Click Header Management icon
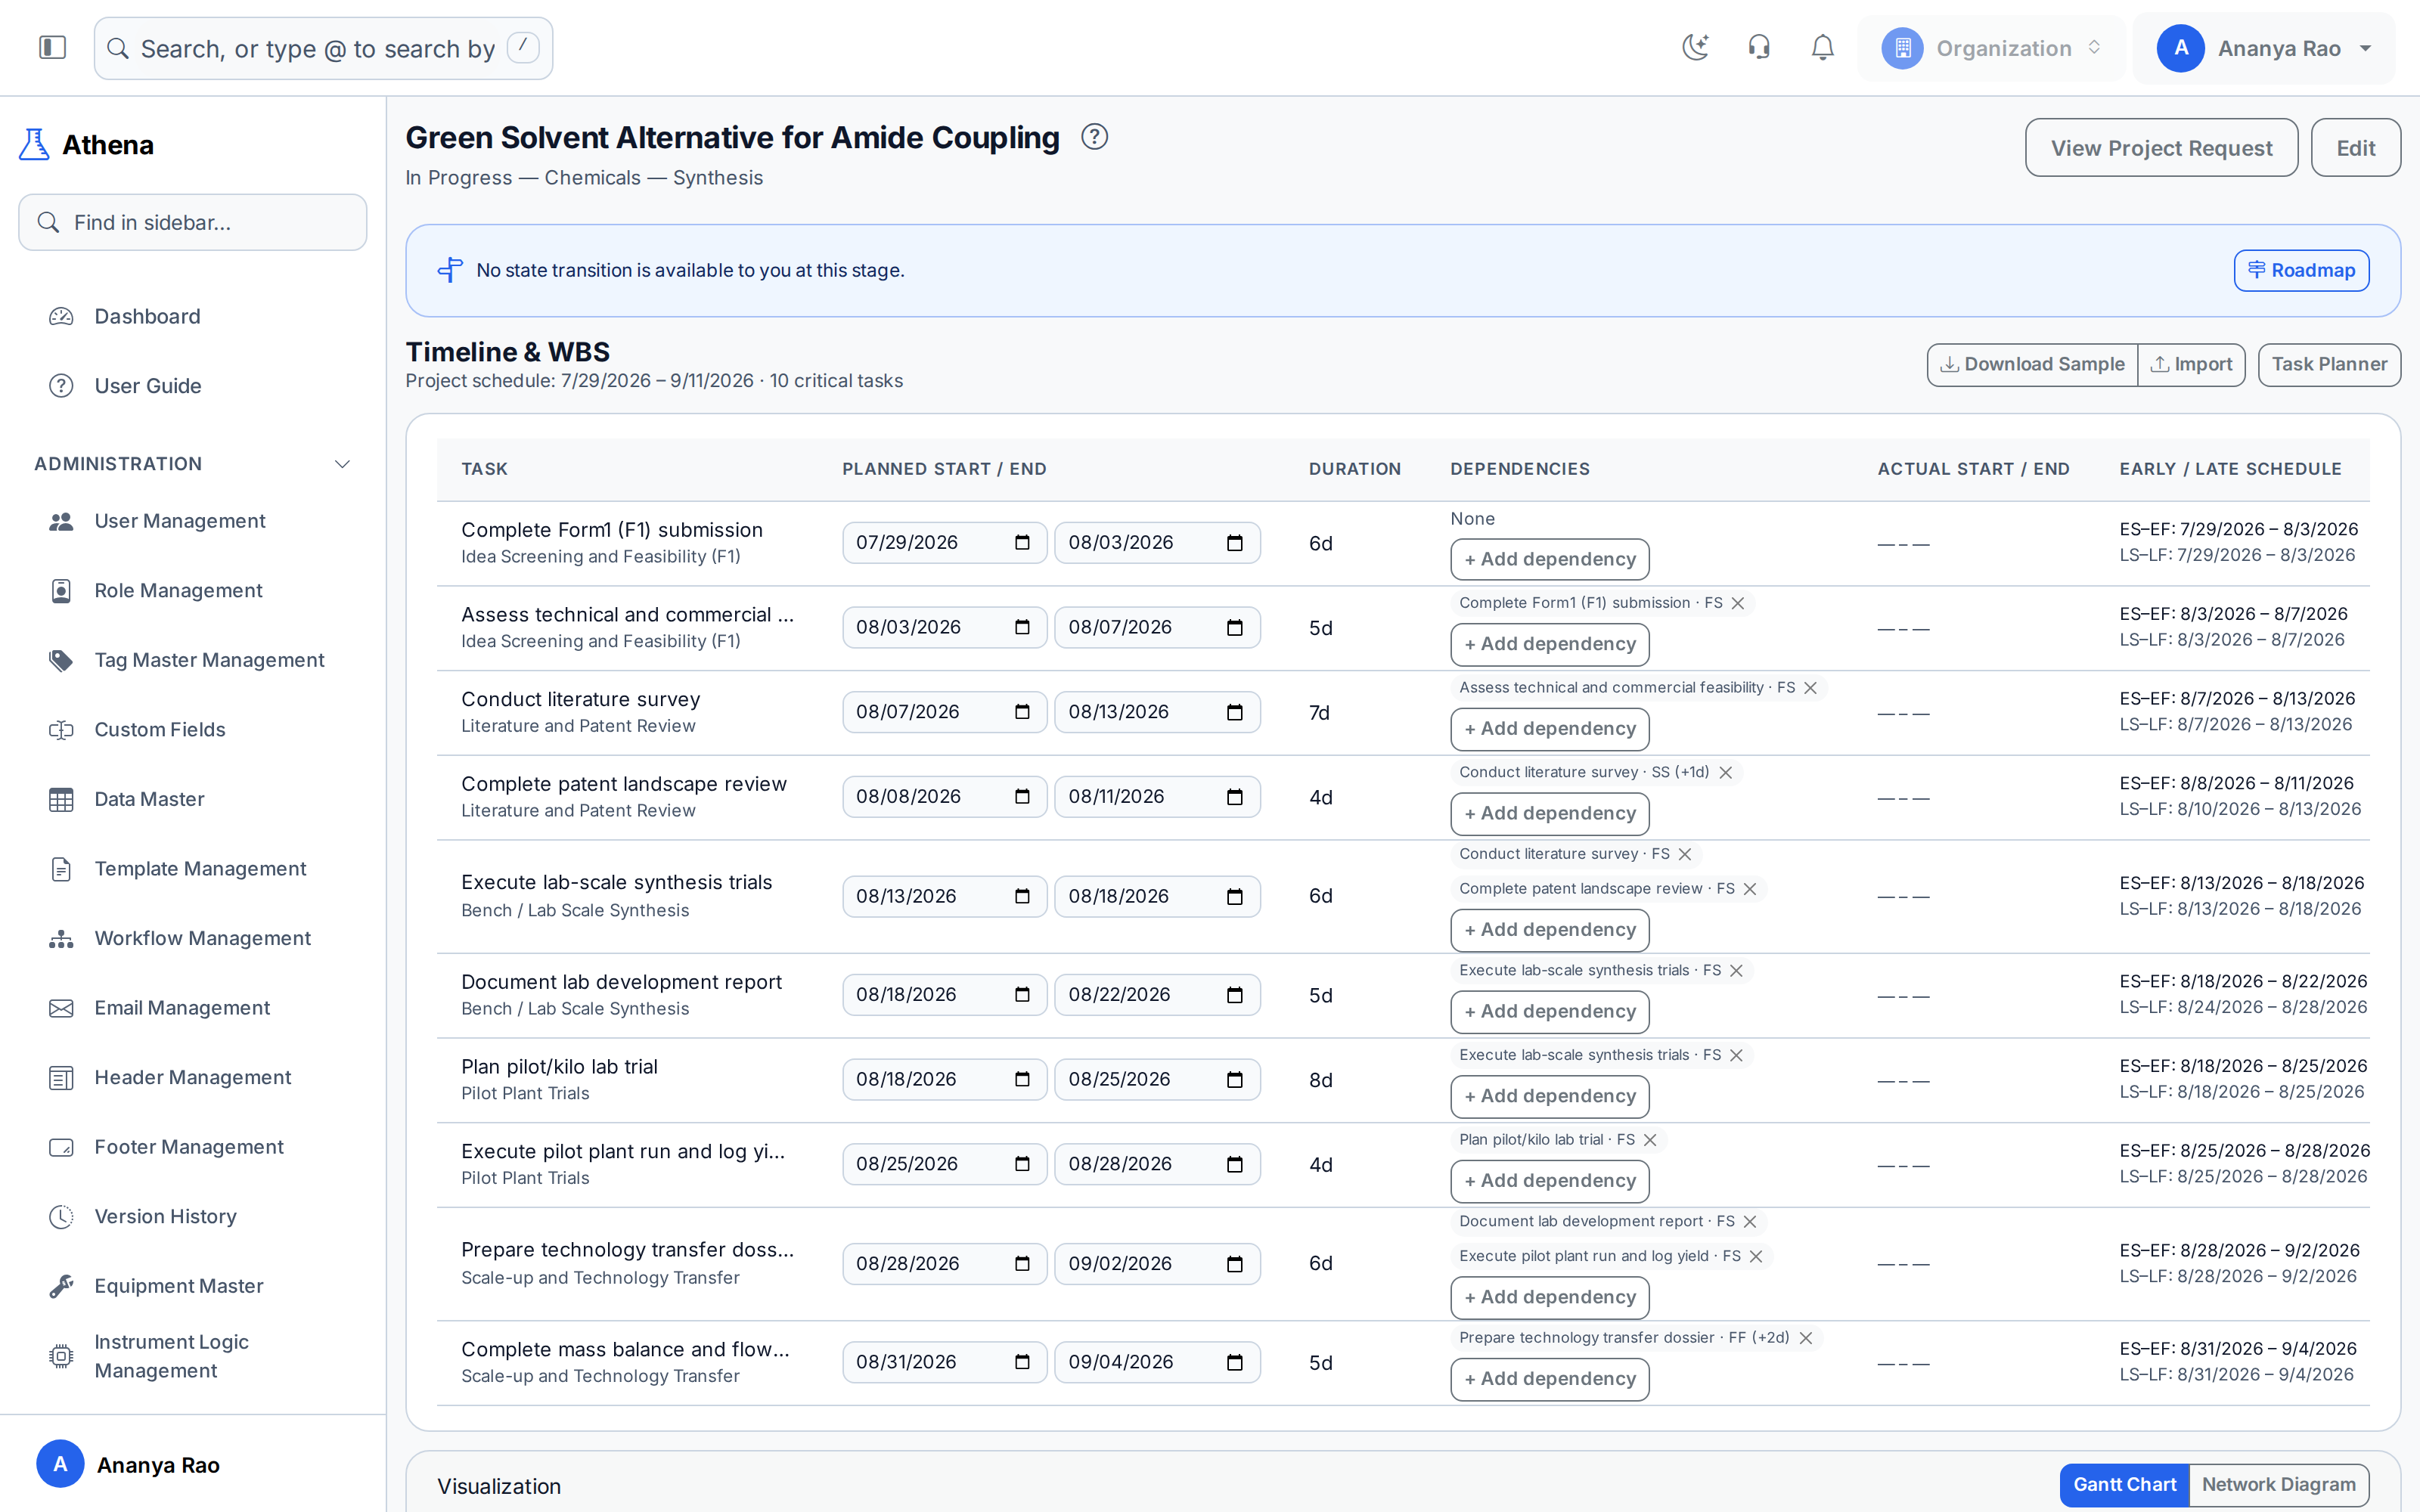This screenshot has height=1512, width=2420. [61, 1078]
